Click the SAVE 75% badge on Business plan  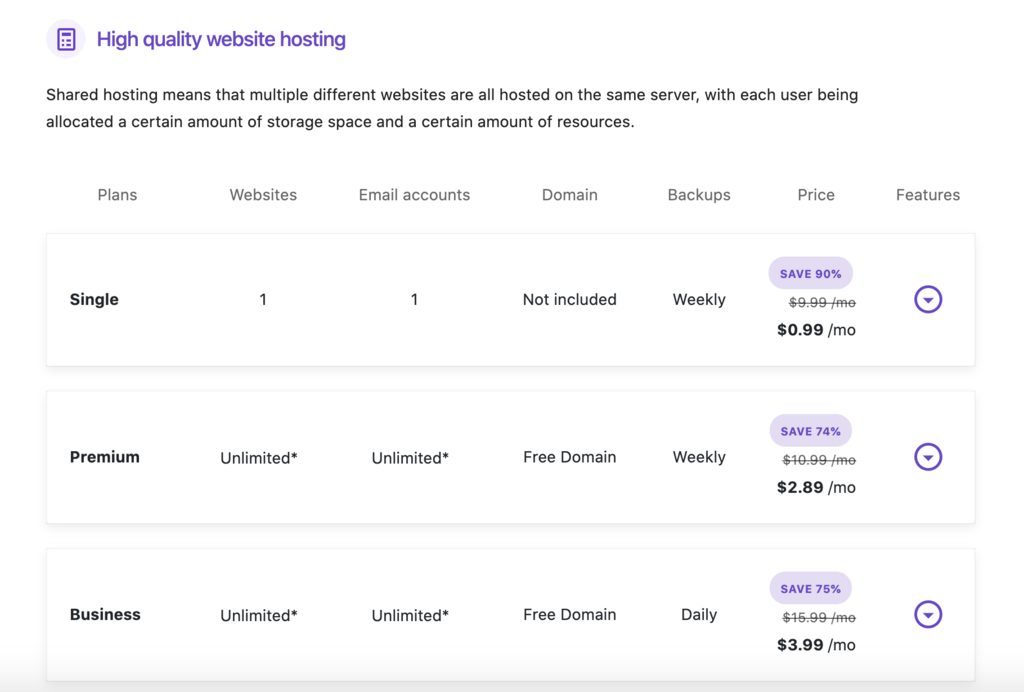810,588
